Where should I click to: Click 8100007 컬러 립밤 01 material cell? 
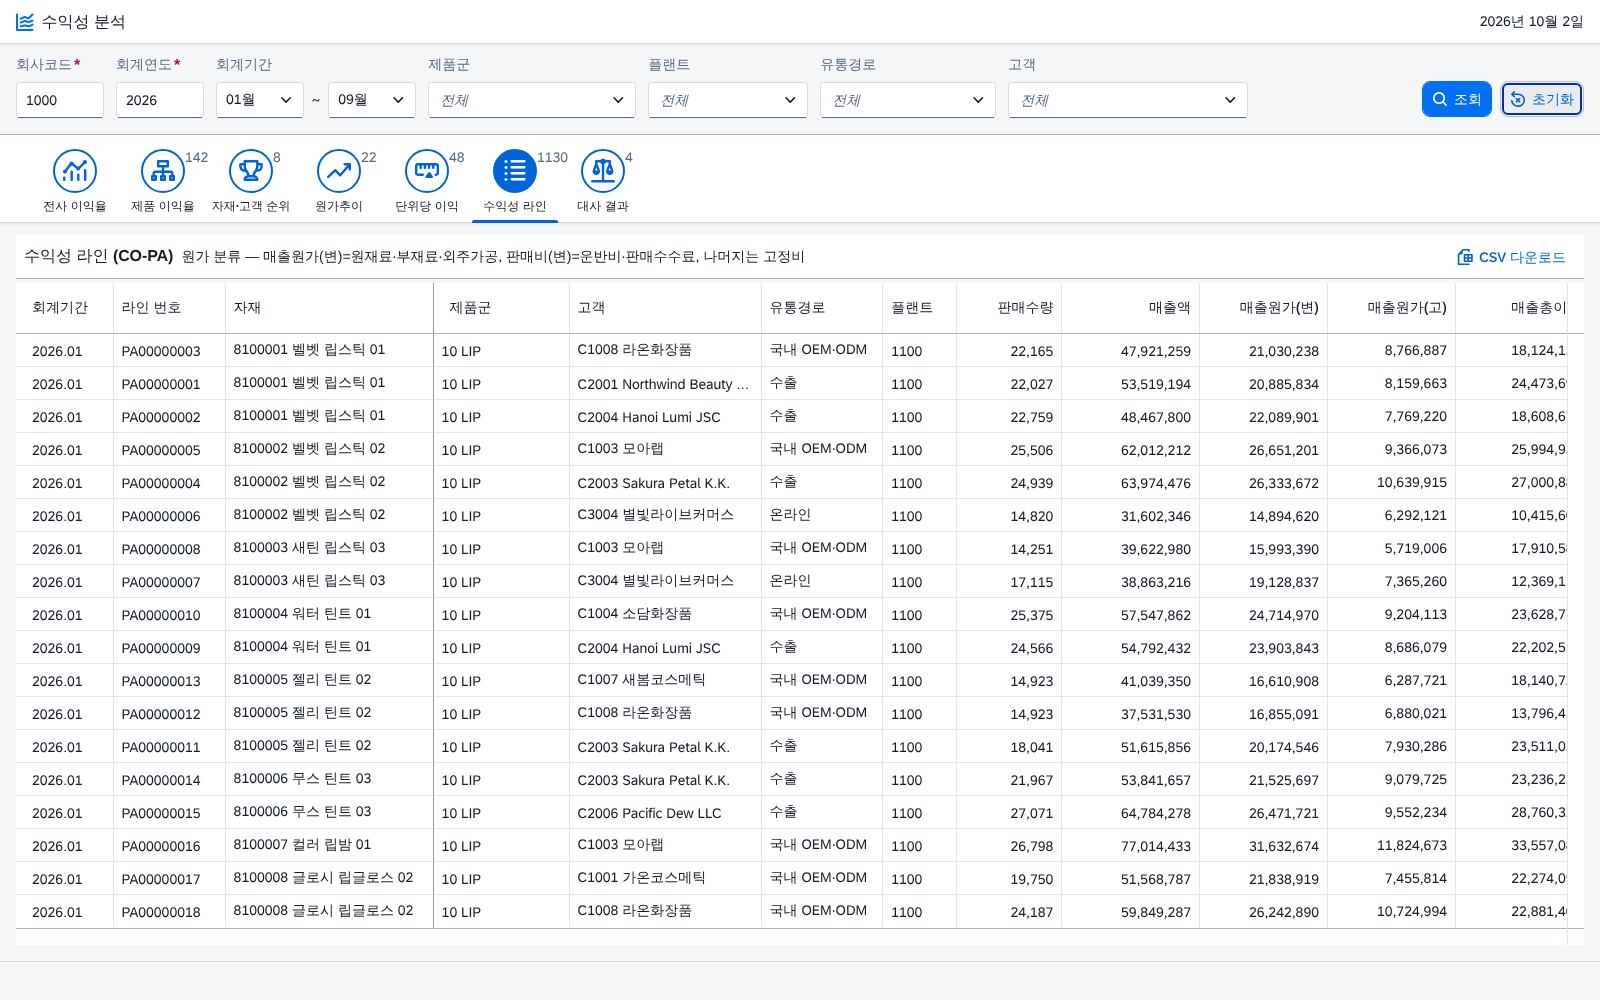click(329, 846)
